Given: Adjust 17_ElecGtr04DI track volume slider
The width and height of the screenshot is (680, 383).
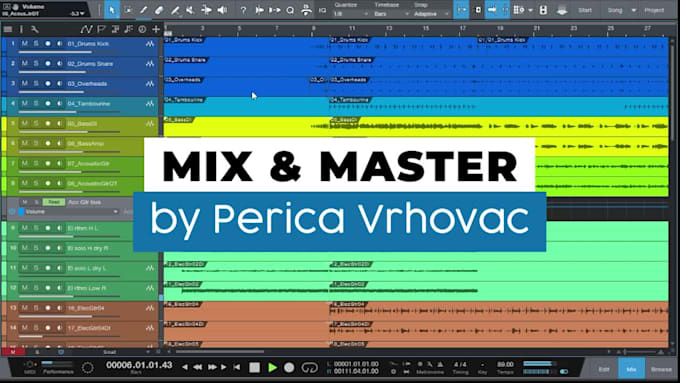Looking at the screenshot, I should pos(69,337).
